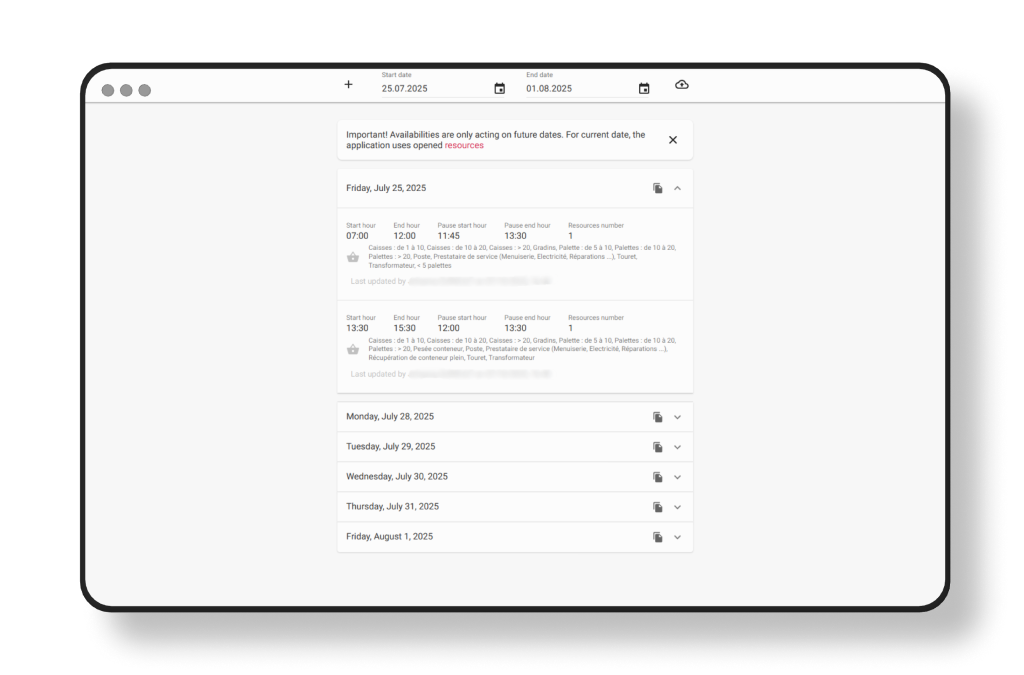Copy the Monday, July 28 availabilities

[658, 417]
